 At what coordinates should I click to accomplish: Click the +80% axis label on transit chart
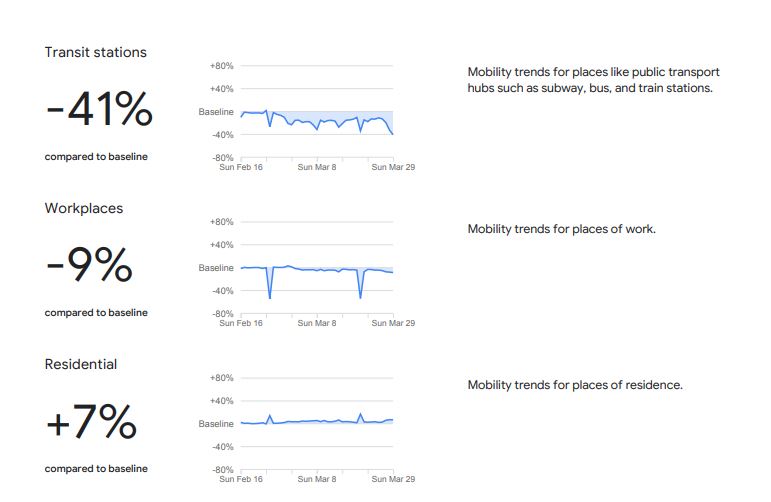(221, 66)
